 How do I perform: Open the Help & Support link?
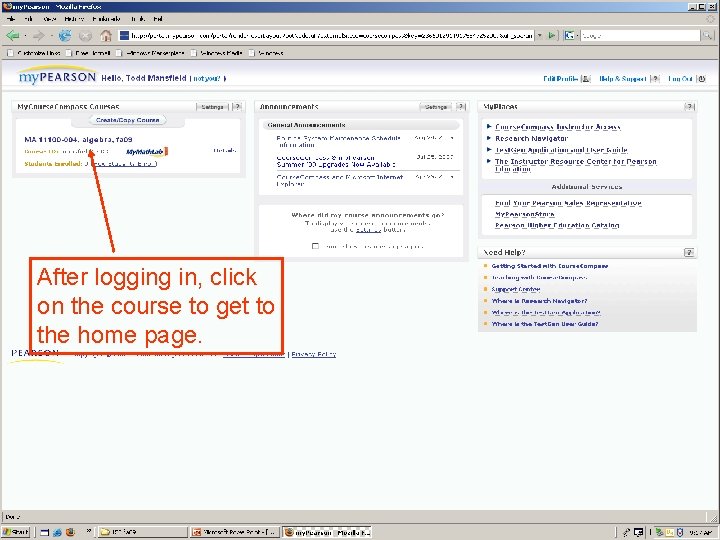tap(623, 79)
